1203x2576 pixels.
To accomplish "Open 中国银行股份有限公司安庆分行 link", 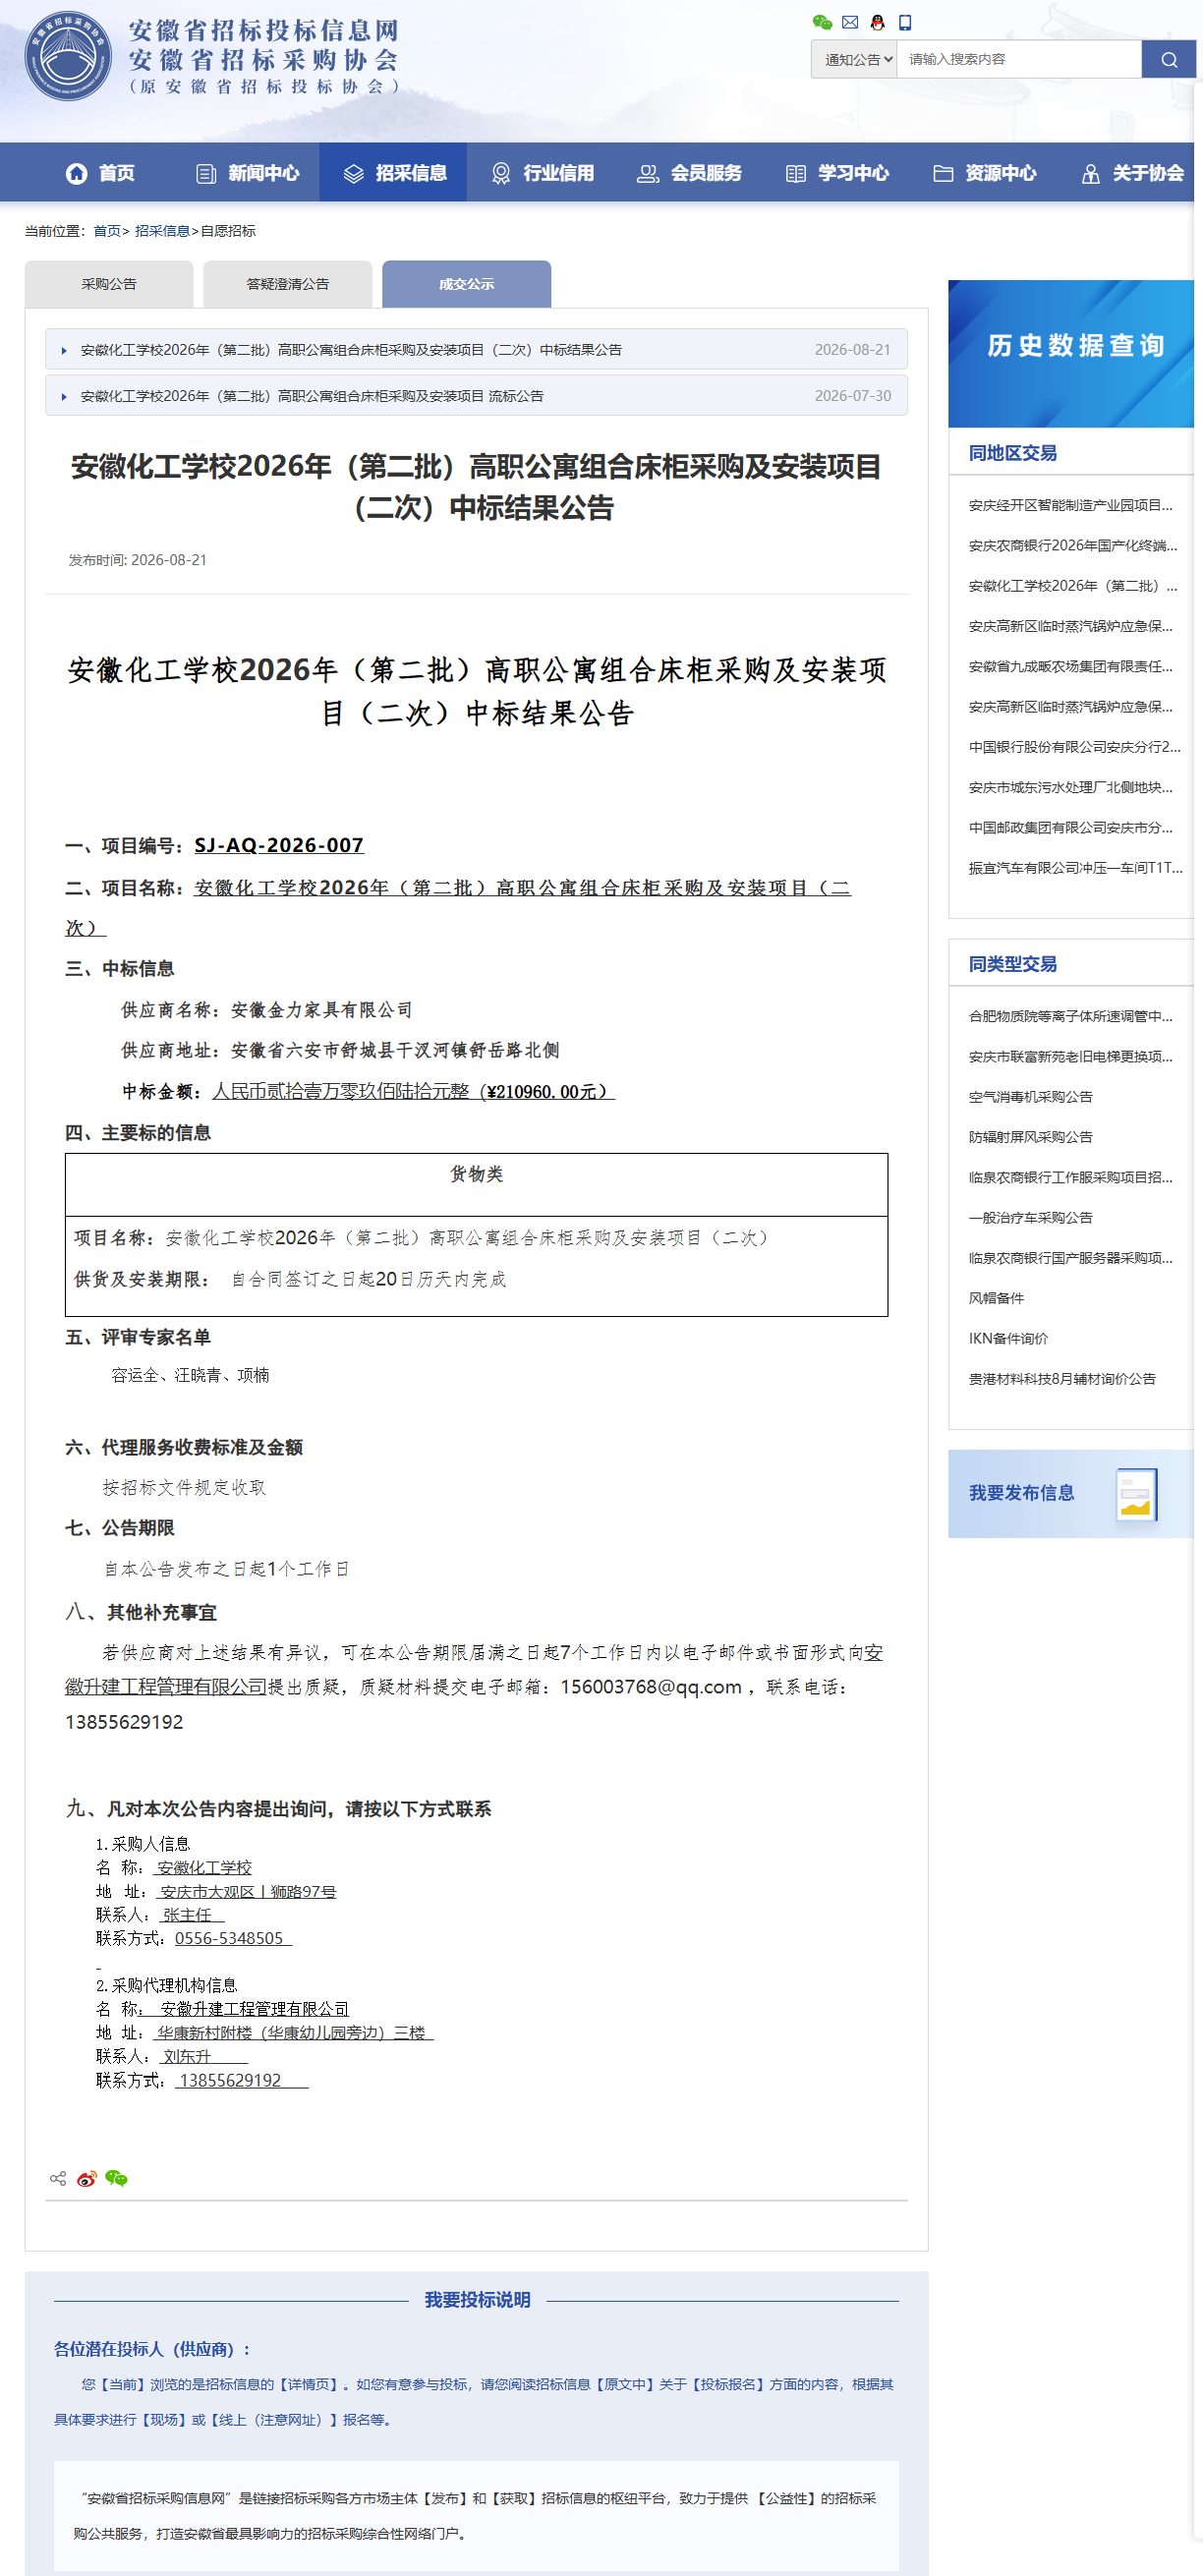I will point(1074,747).
